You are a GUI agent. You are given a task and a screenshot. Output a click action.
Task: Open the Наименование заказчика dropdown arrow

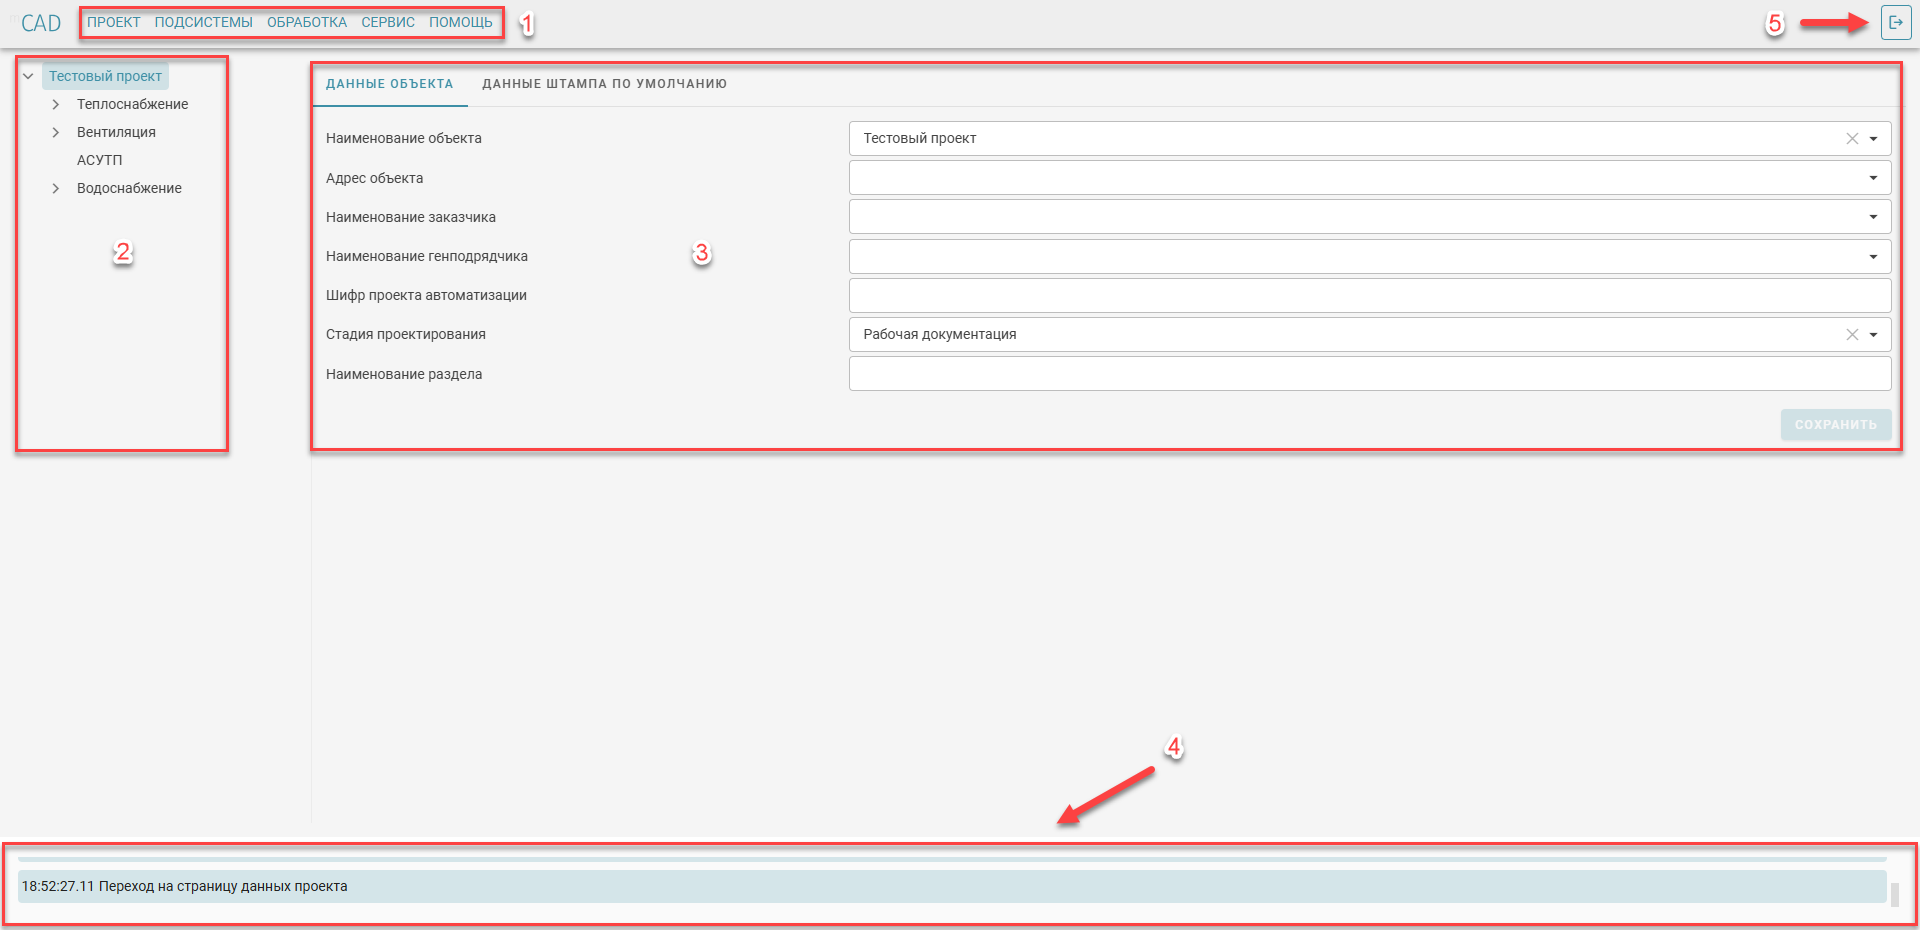[x=1873, y=217]
